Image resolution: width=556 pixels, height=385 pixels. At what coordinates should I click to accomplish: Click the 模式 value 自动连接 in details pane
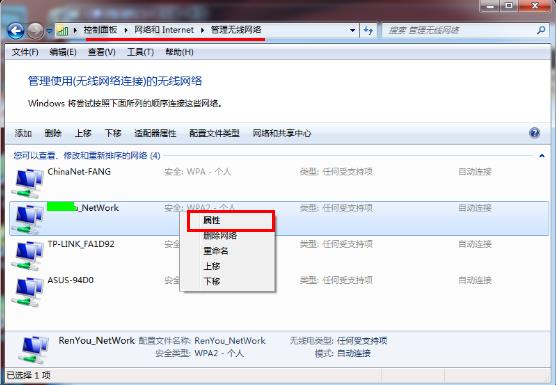354,353
